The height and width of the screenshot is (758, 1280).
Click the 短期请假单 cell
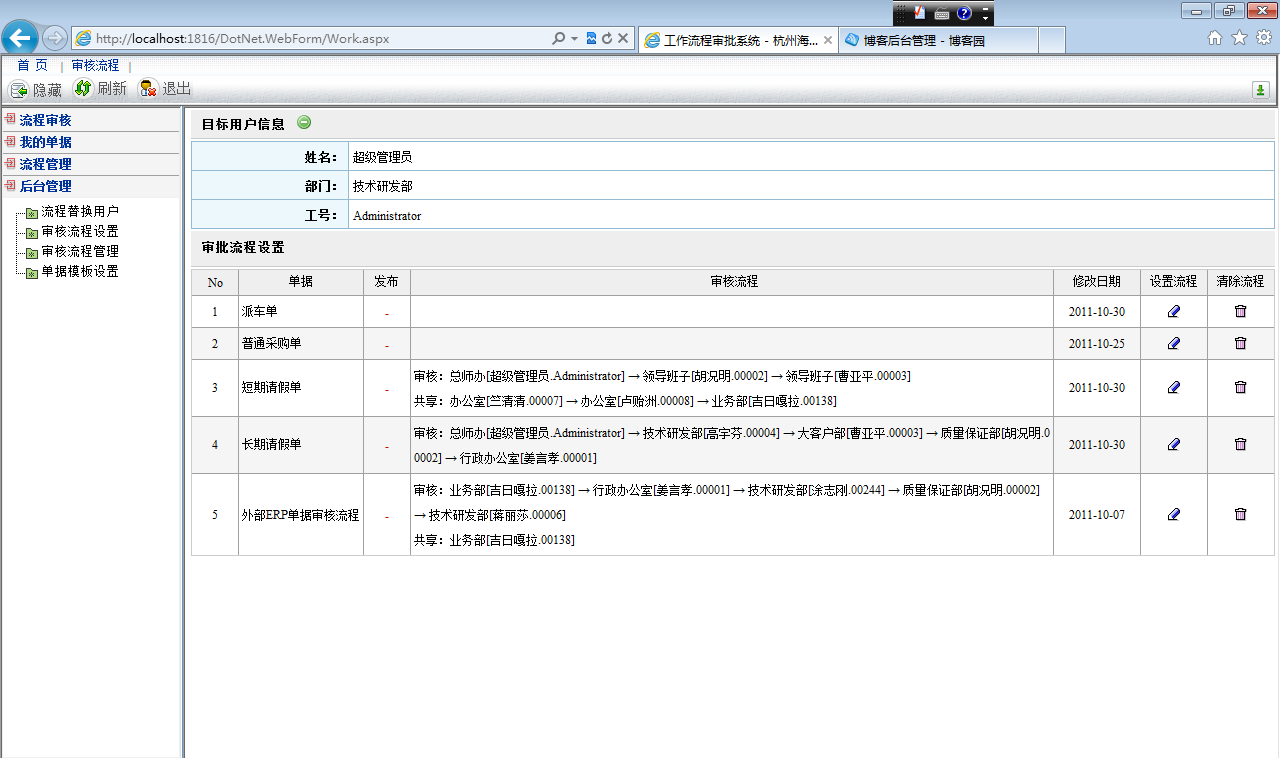pos(301,387)
